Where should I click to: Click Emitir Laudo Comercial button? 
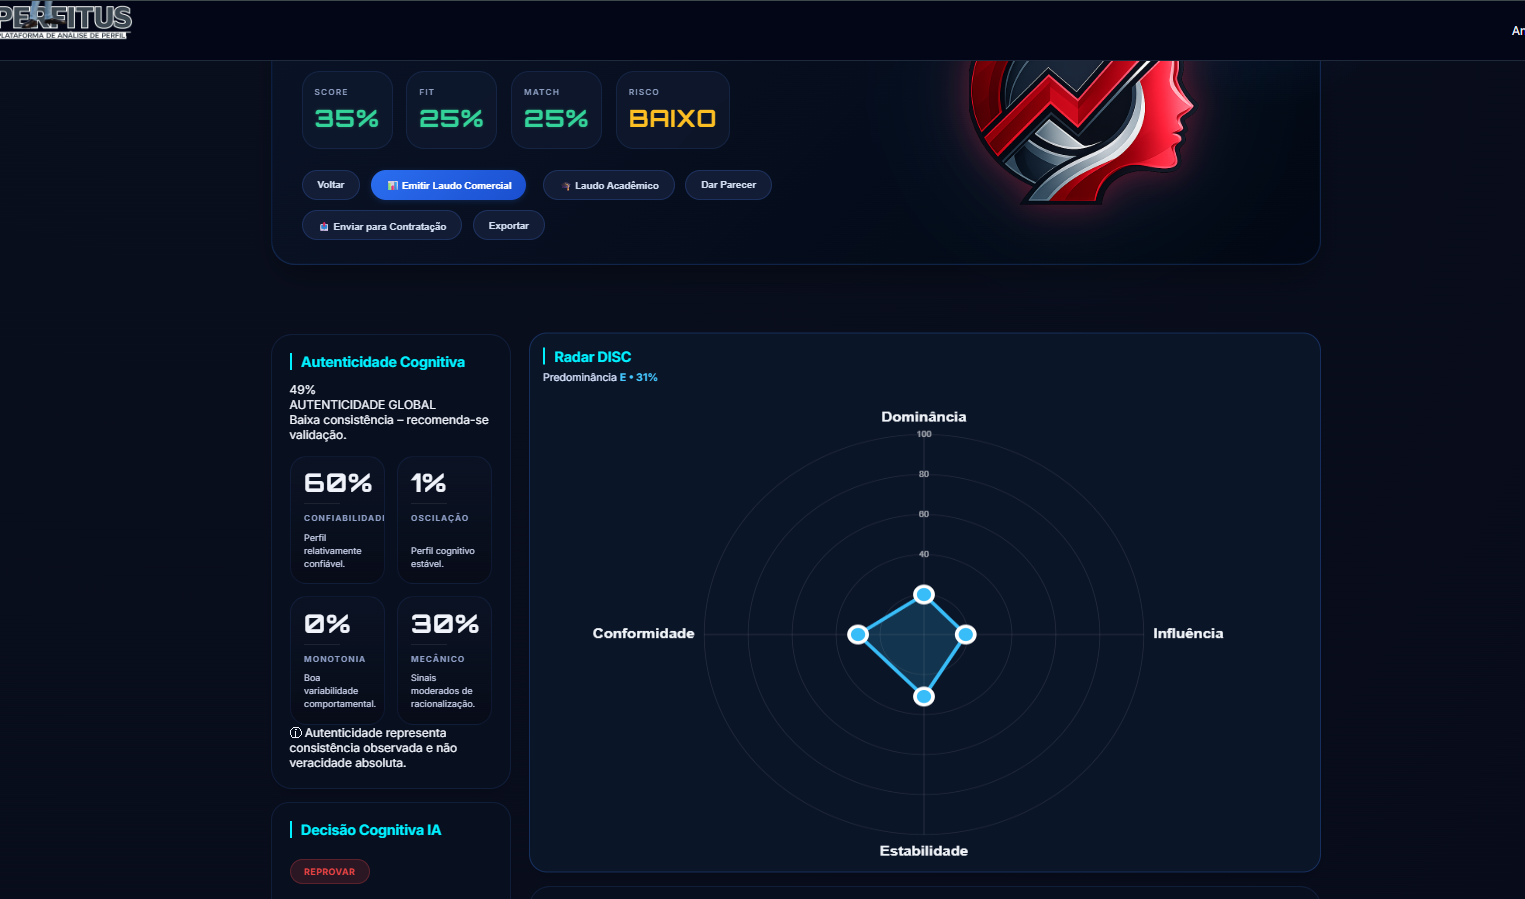point(449,185)
